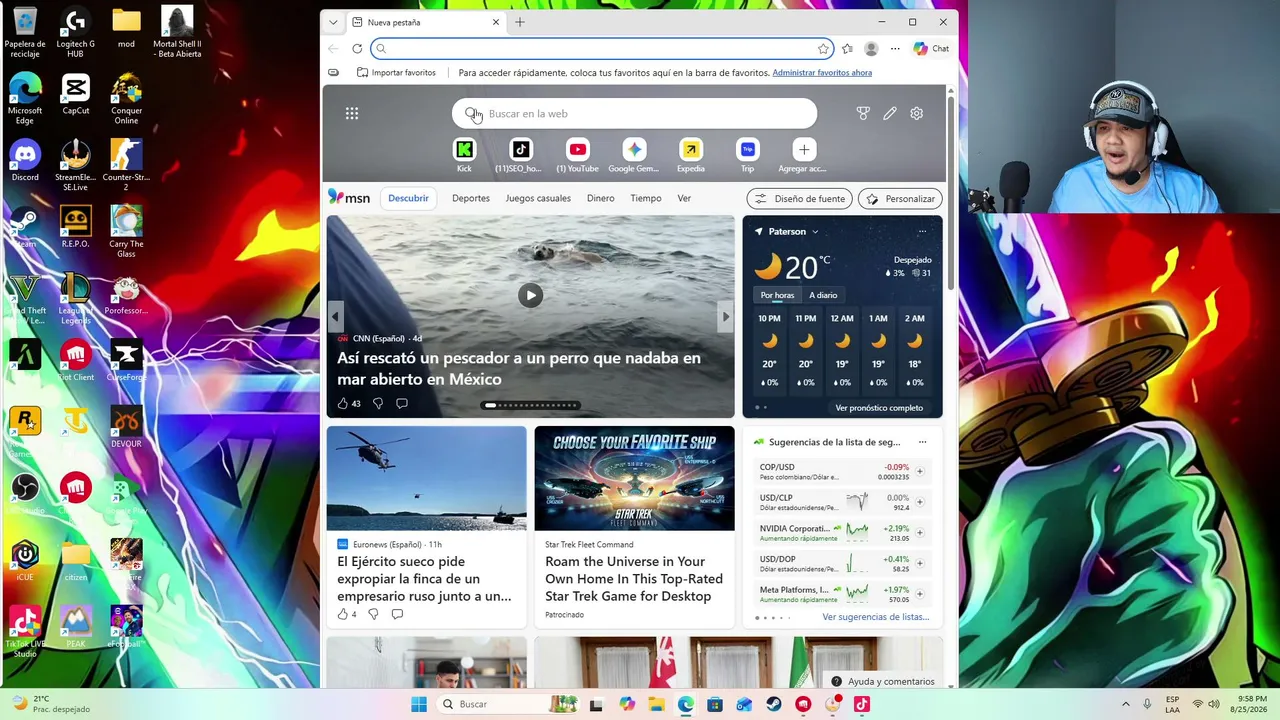Open the Windows Start menu
This screenshot has width=1280, height=720.
click(x=419, y=704)
